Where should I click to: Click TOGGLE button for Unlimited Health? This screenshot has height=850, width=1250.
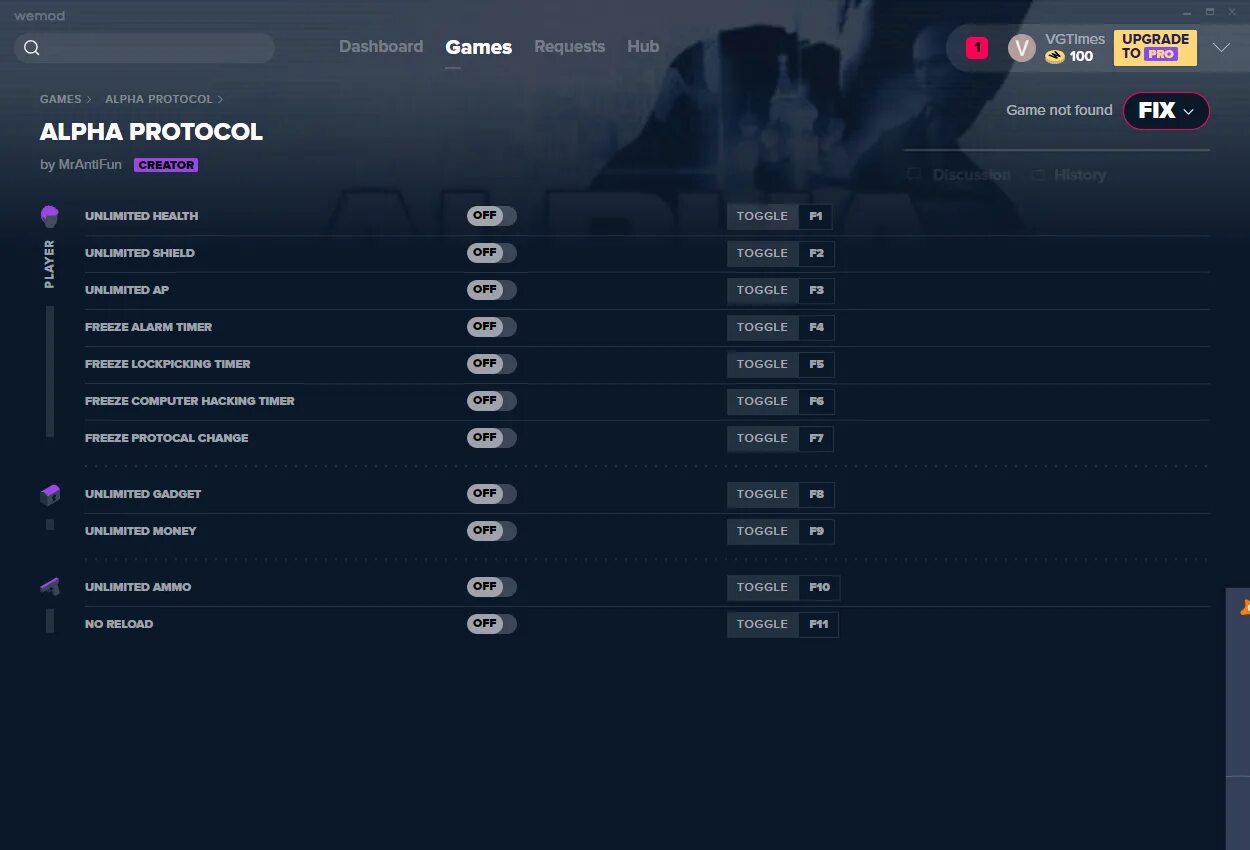pyautogui.click(x=763, y=216)
